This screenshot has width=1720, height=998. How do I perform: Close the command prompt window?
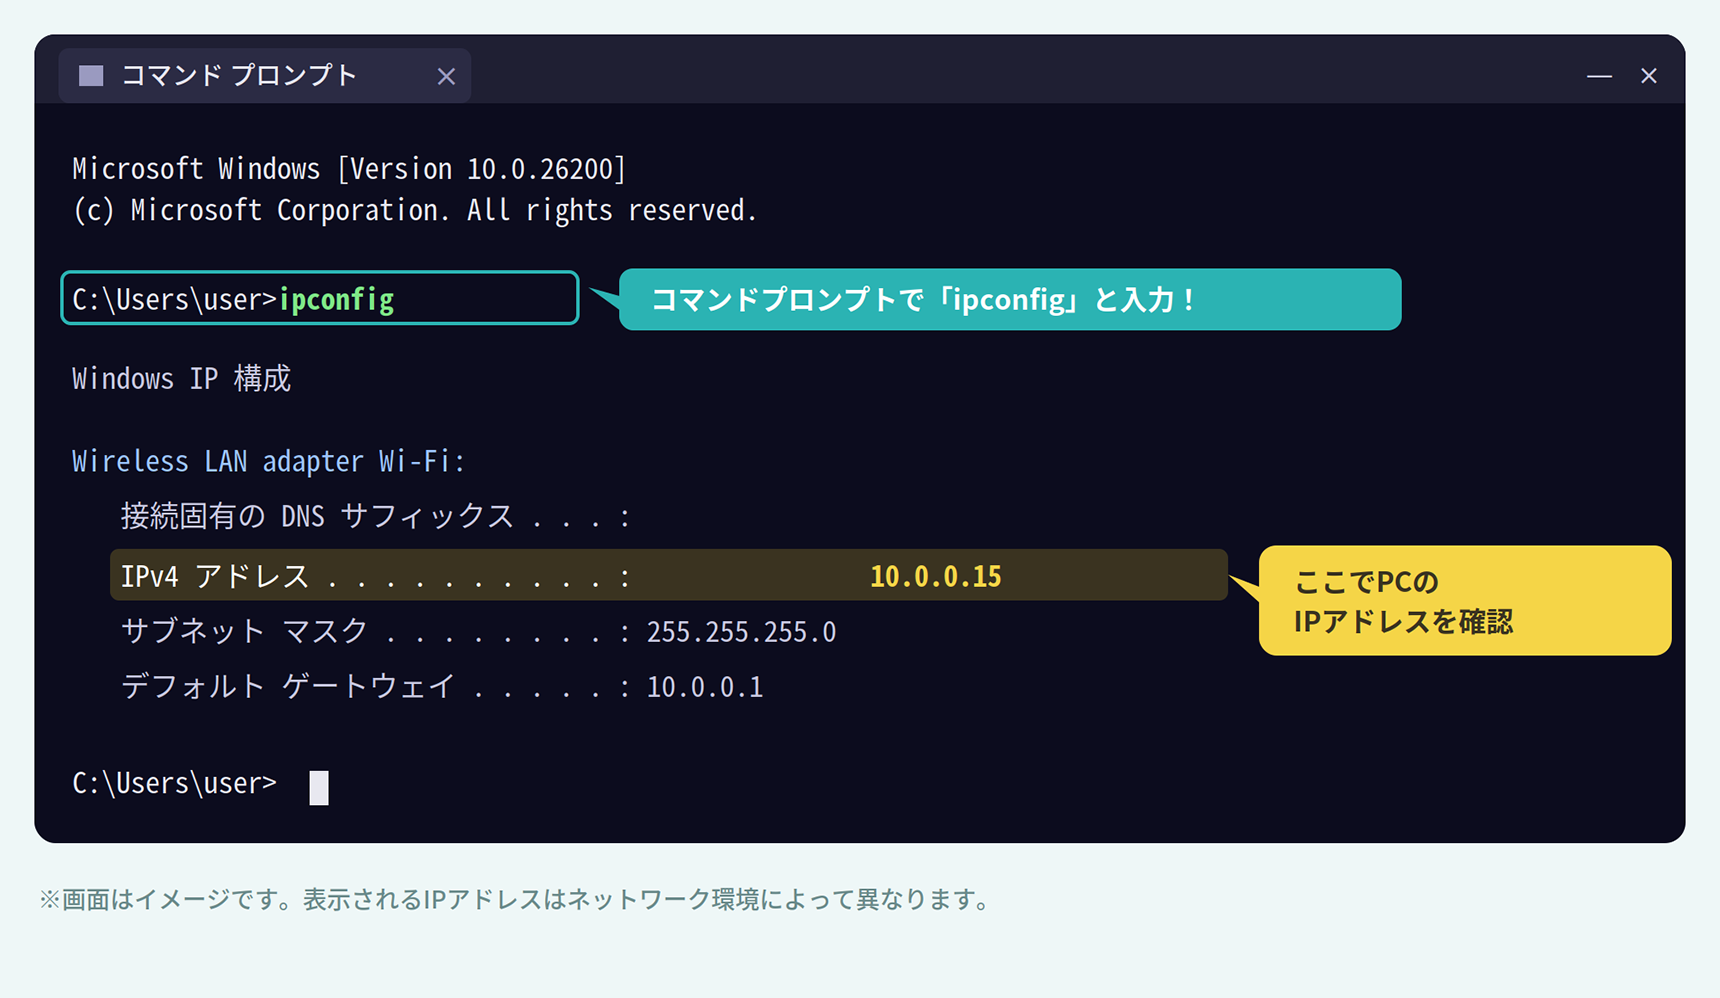click(1649, 76)
